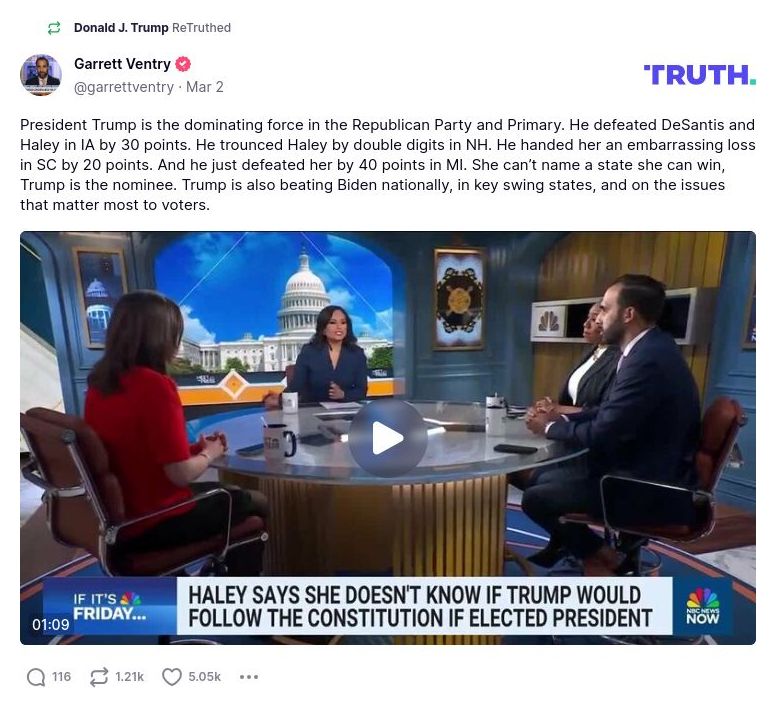The image size is (777, 708).
Task: Click the reply comment bubble icon
Action: (x=36, y=677)
